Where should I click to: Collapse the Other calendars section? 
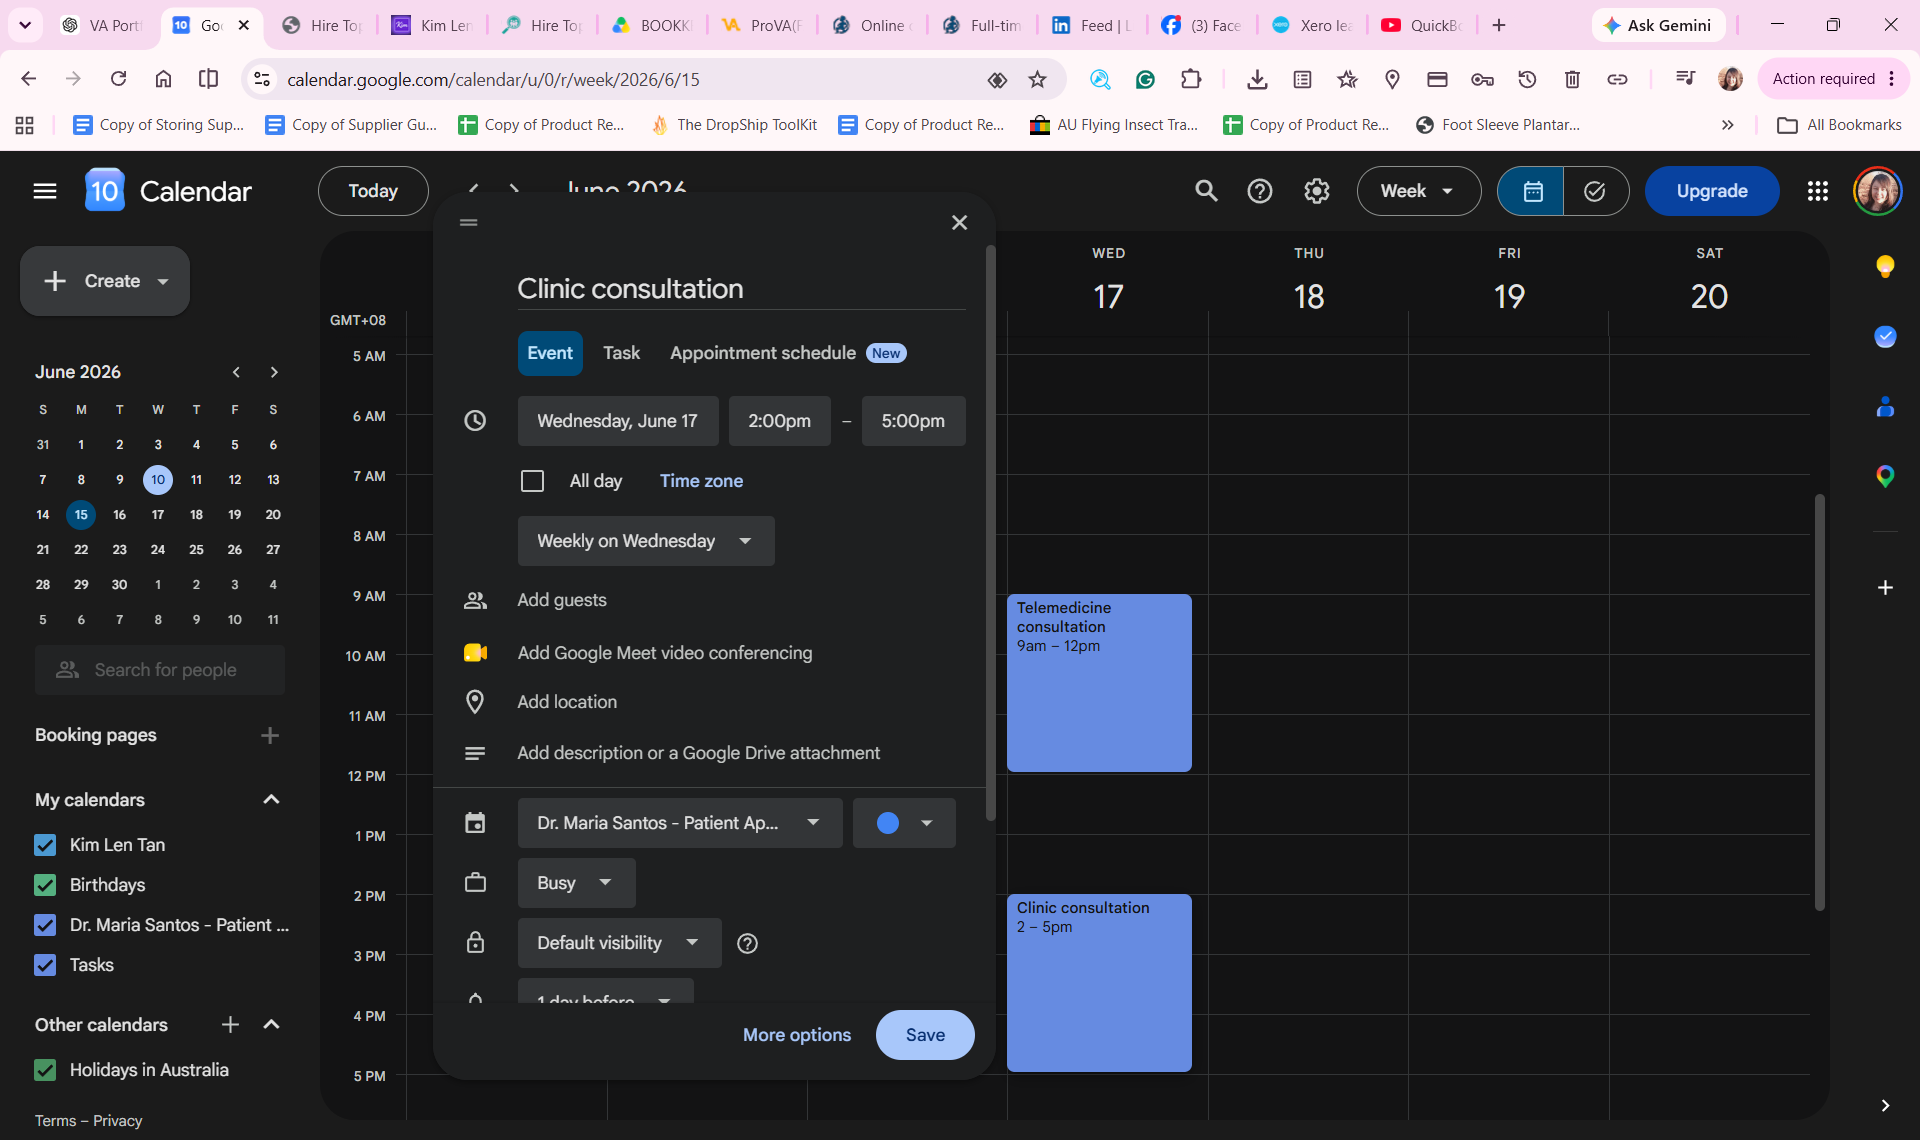tap(271, 1025)
